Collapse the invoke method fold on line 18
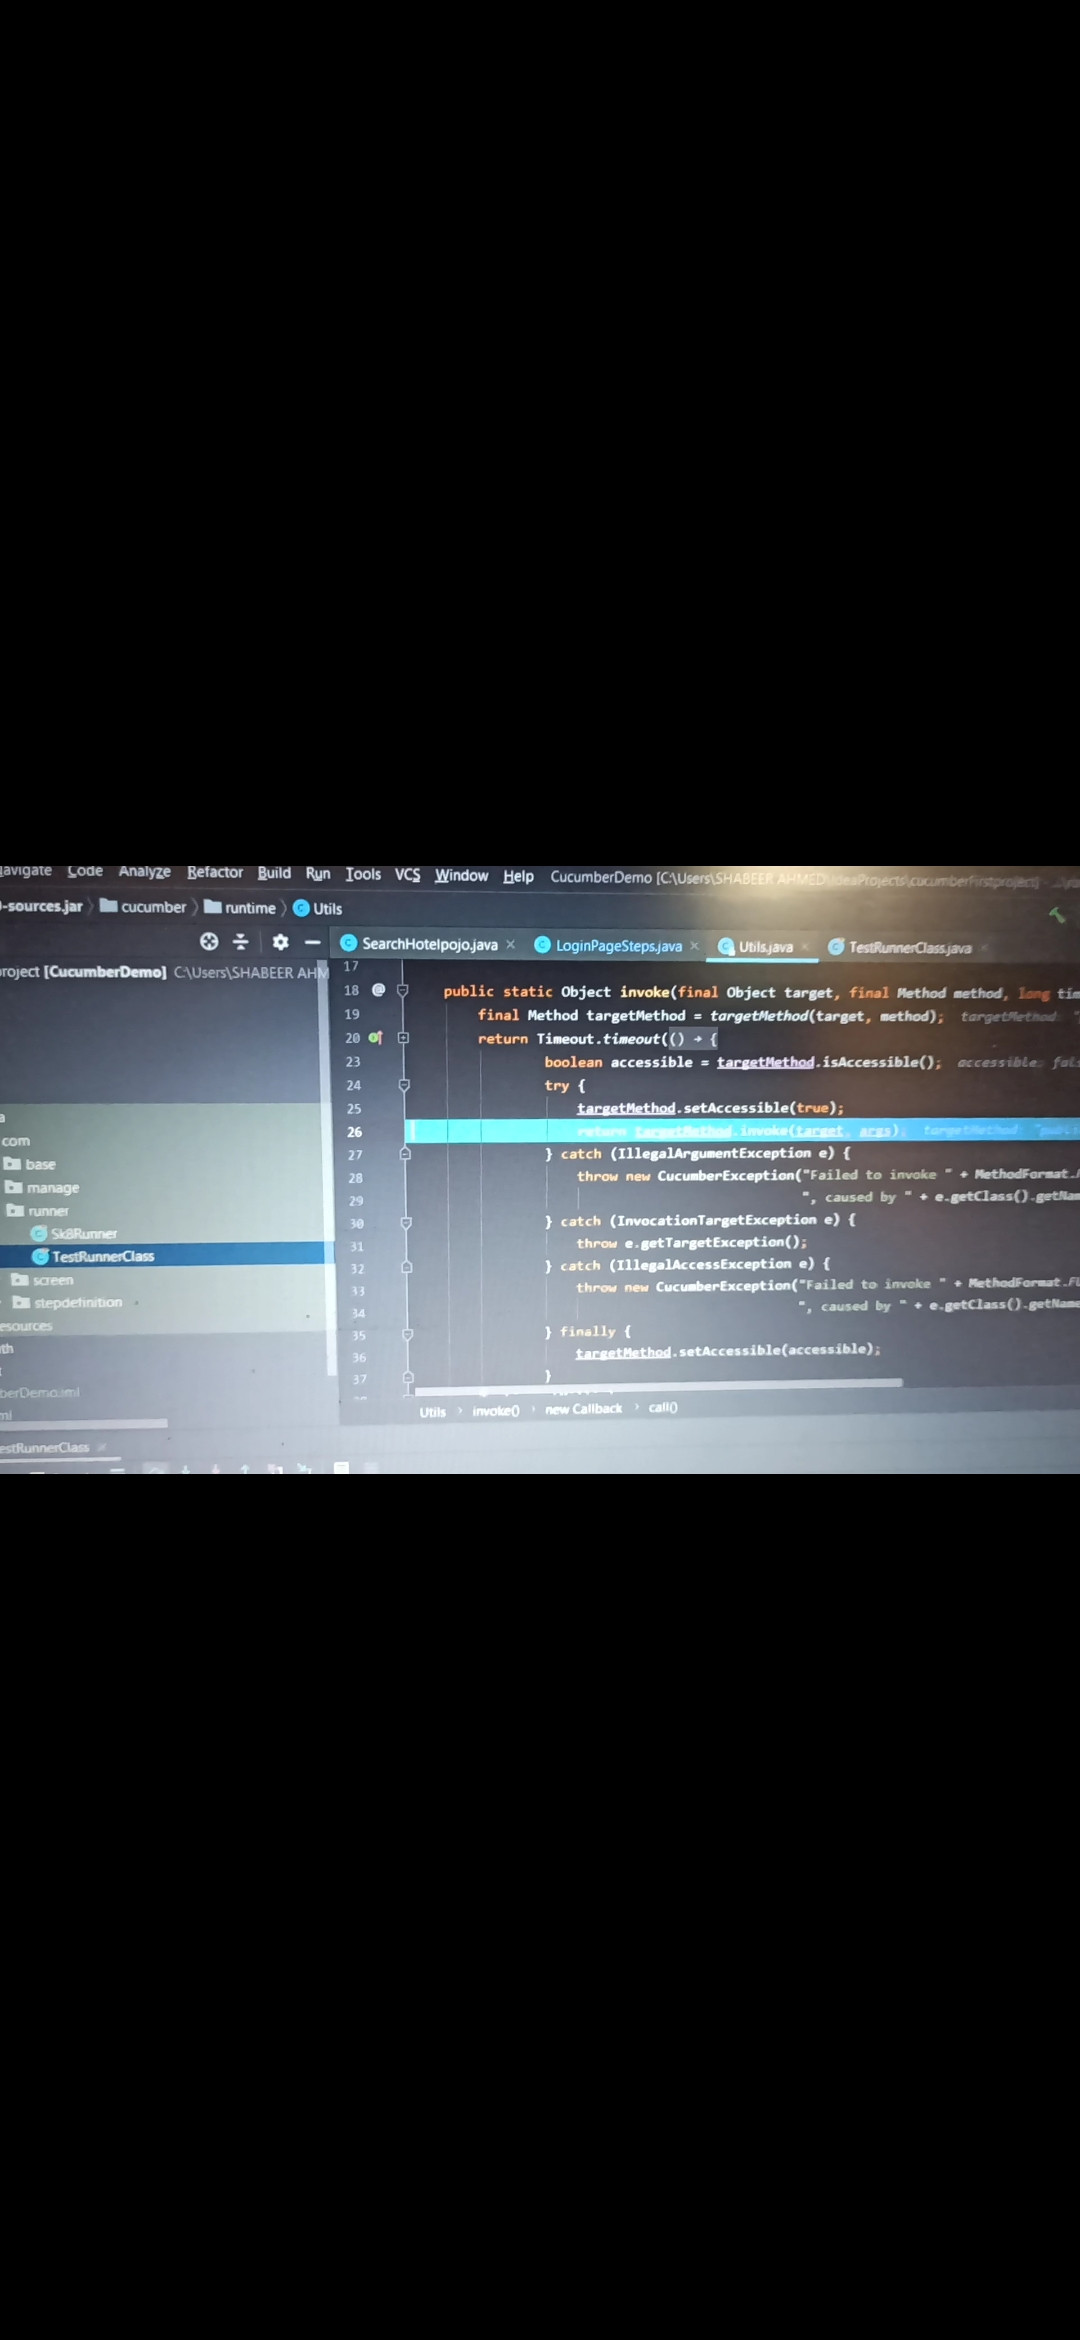Screen dimensions: 1080x2340 403,990
